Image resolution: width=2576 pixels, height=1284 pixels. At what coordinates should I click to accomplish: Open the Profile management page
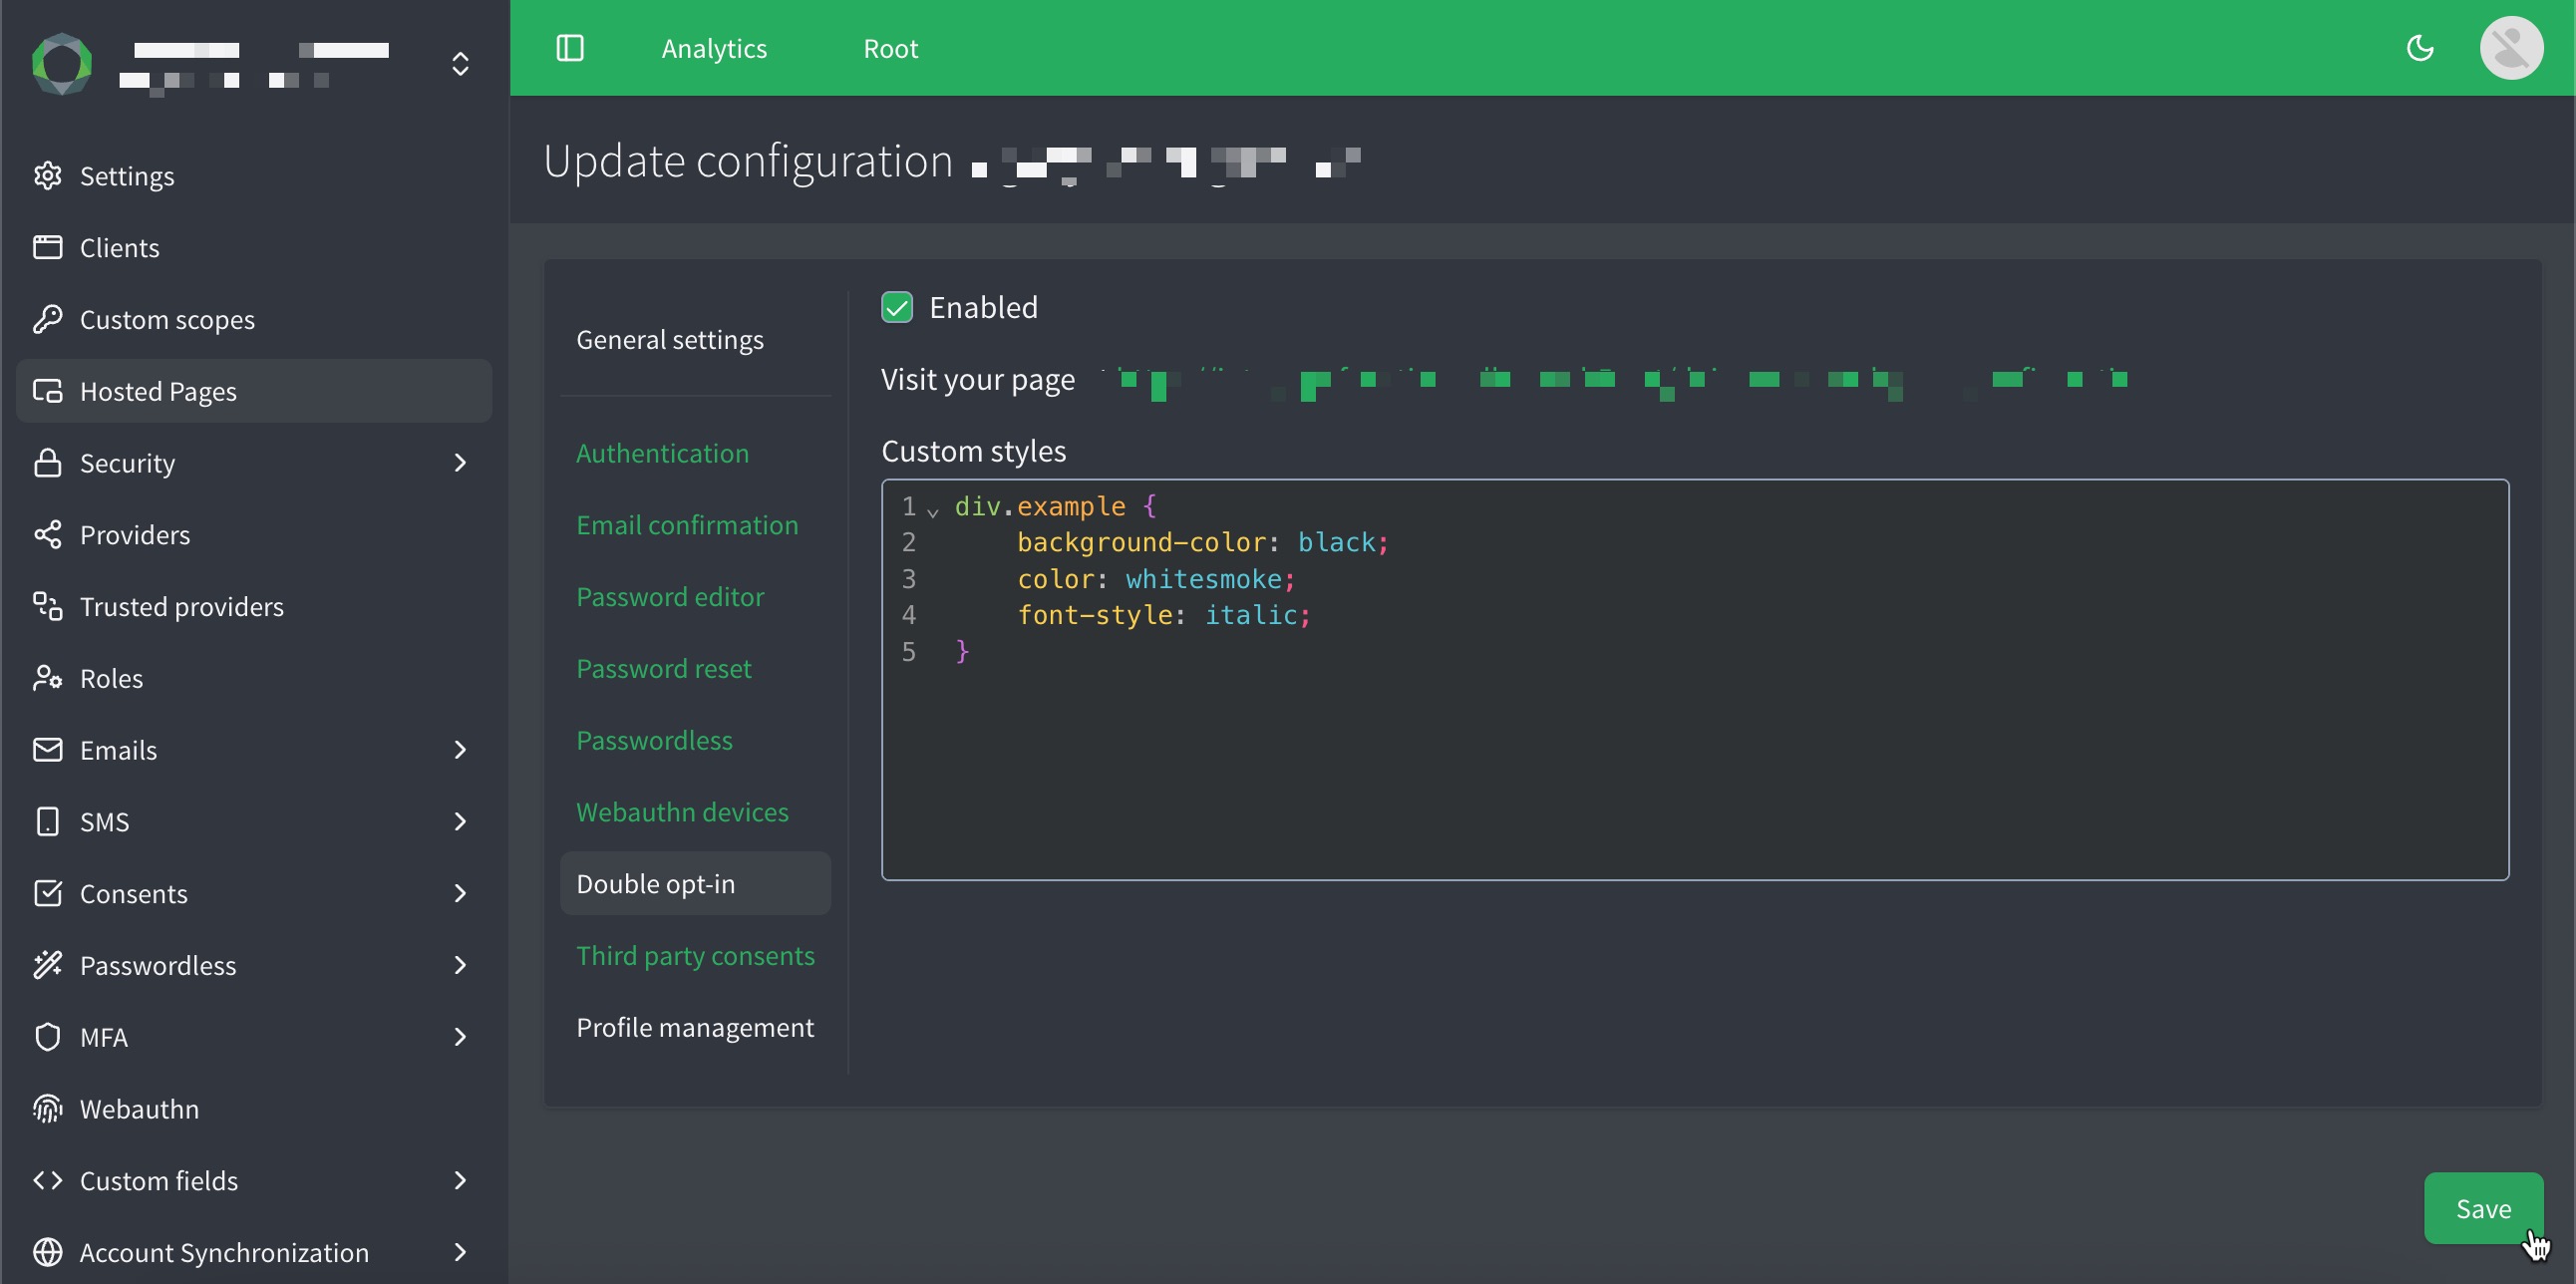[x=695, y=1026]
